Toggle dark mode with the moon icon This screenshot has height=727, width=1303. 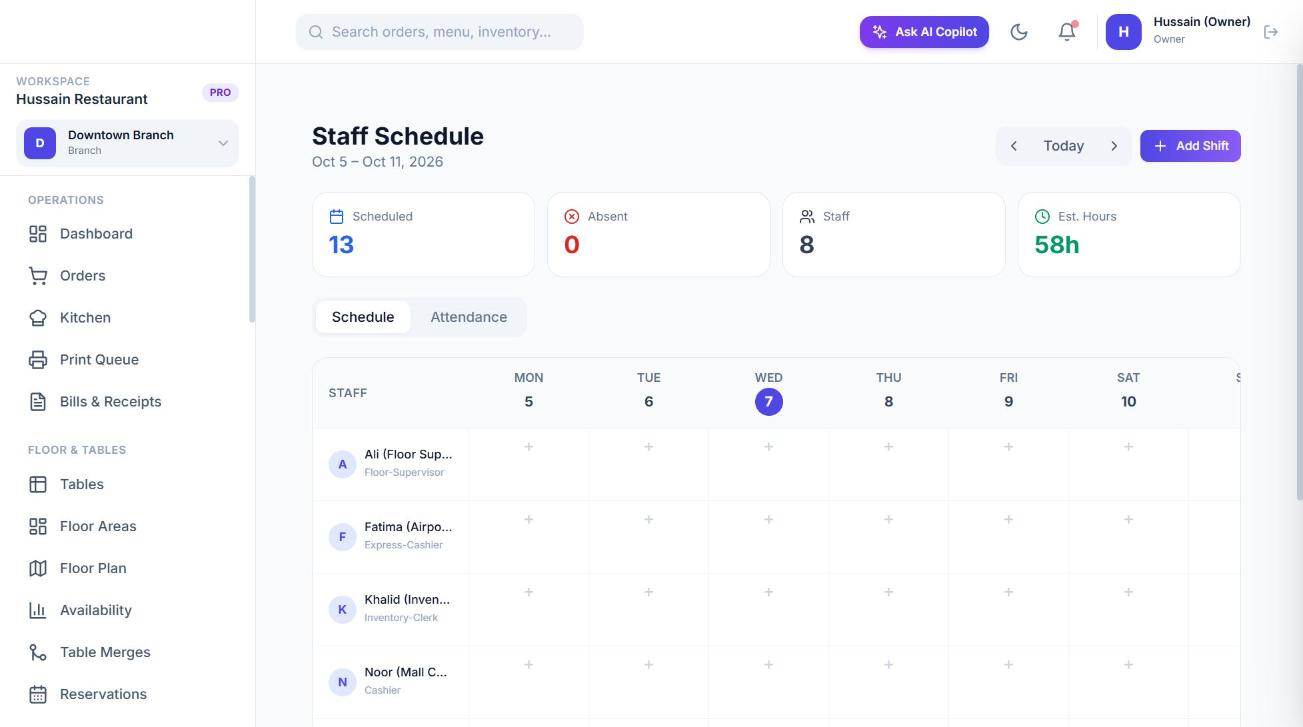pyautogui.click(x=1019, y=32)
